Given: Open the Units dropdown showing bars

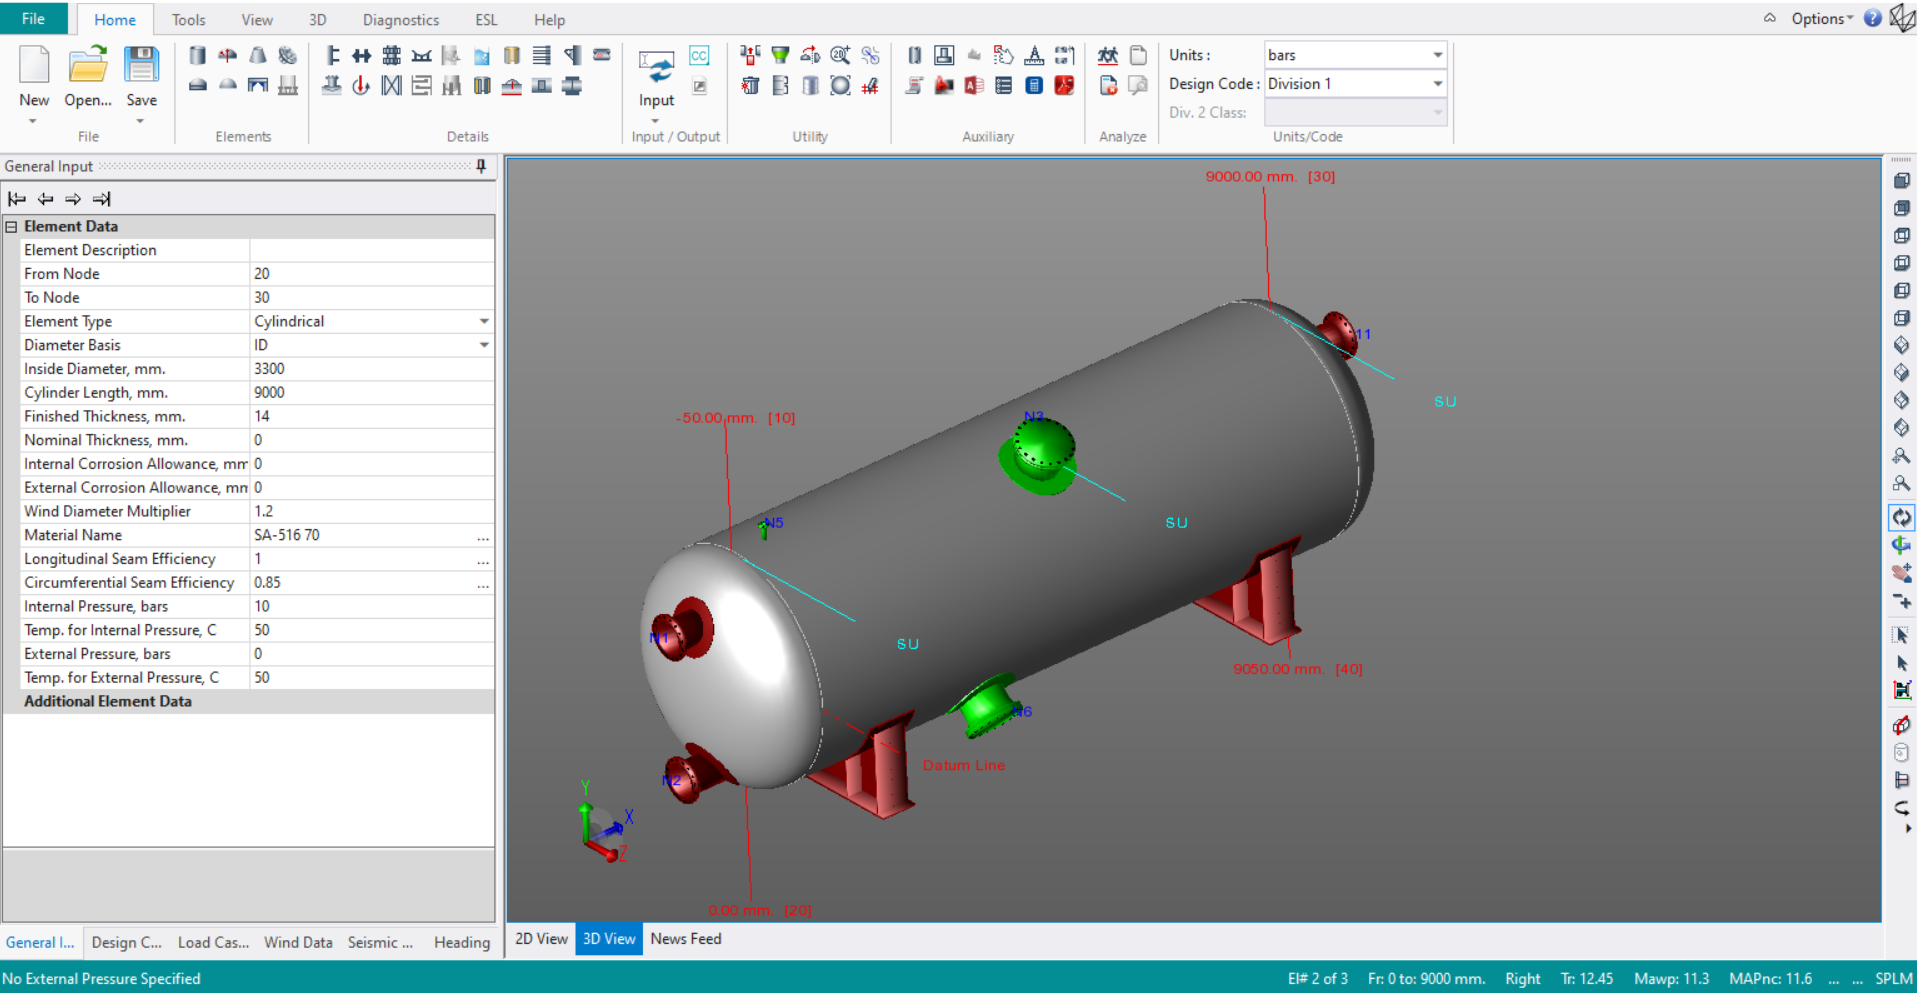Looking at the screenshot, I should pos(1437,55).
